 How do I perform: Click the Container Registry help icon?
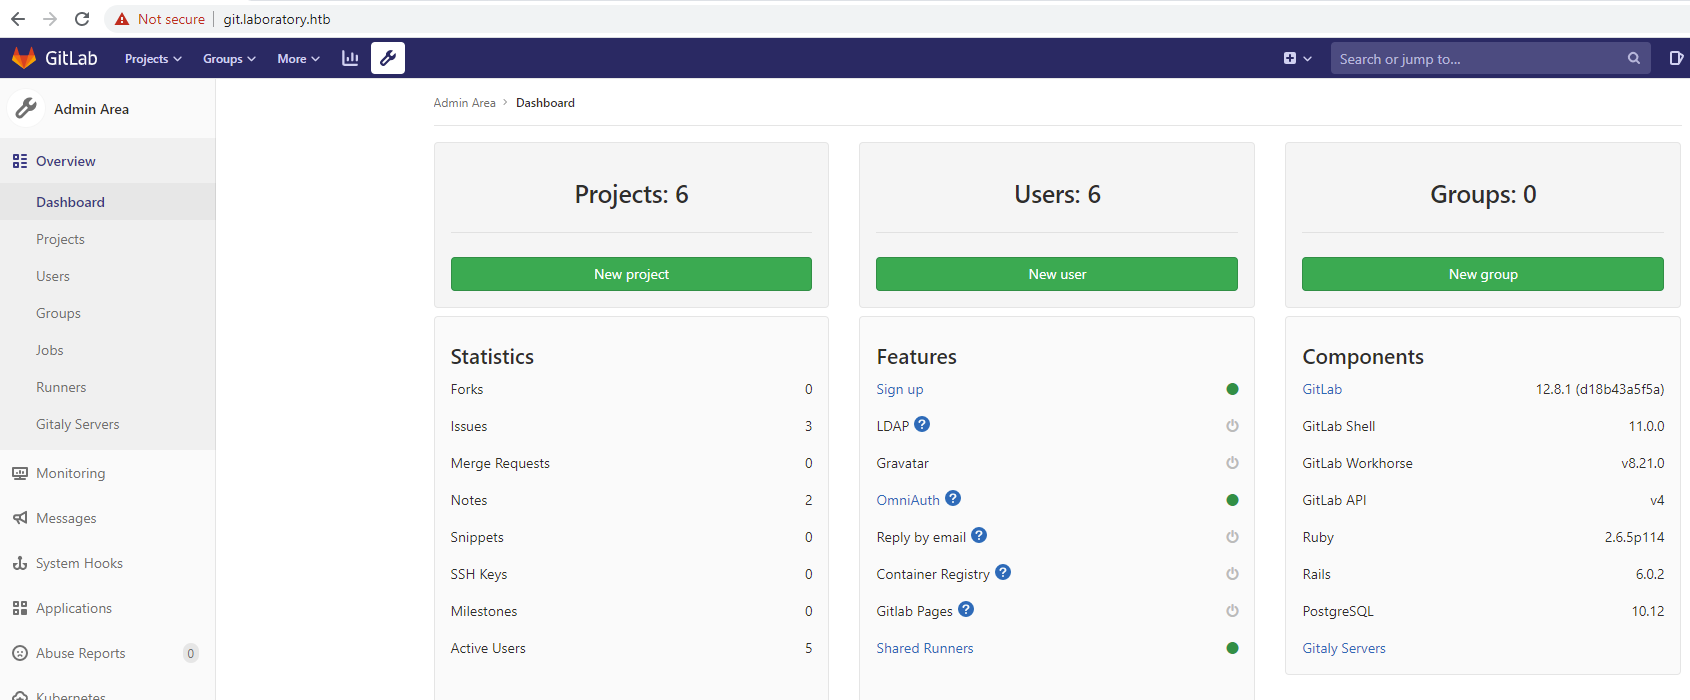pyautogui.click(x=1003, y=573)
